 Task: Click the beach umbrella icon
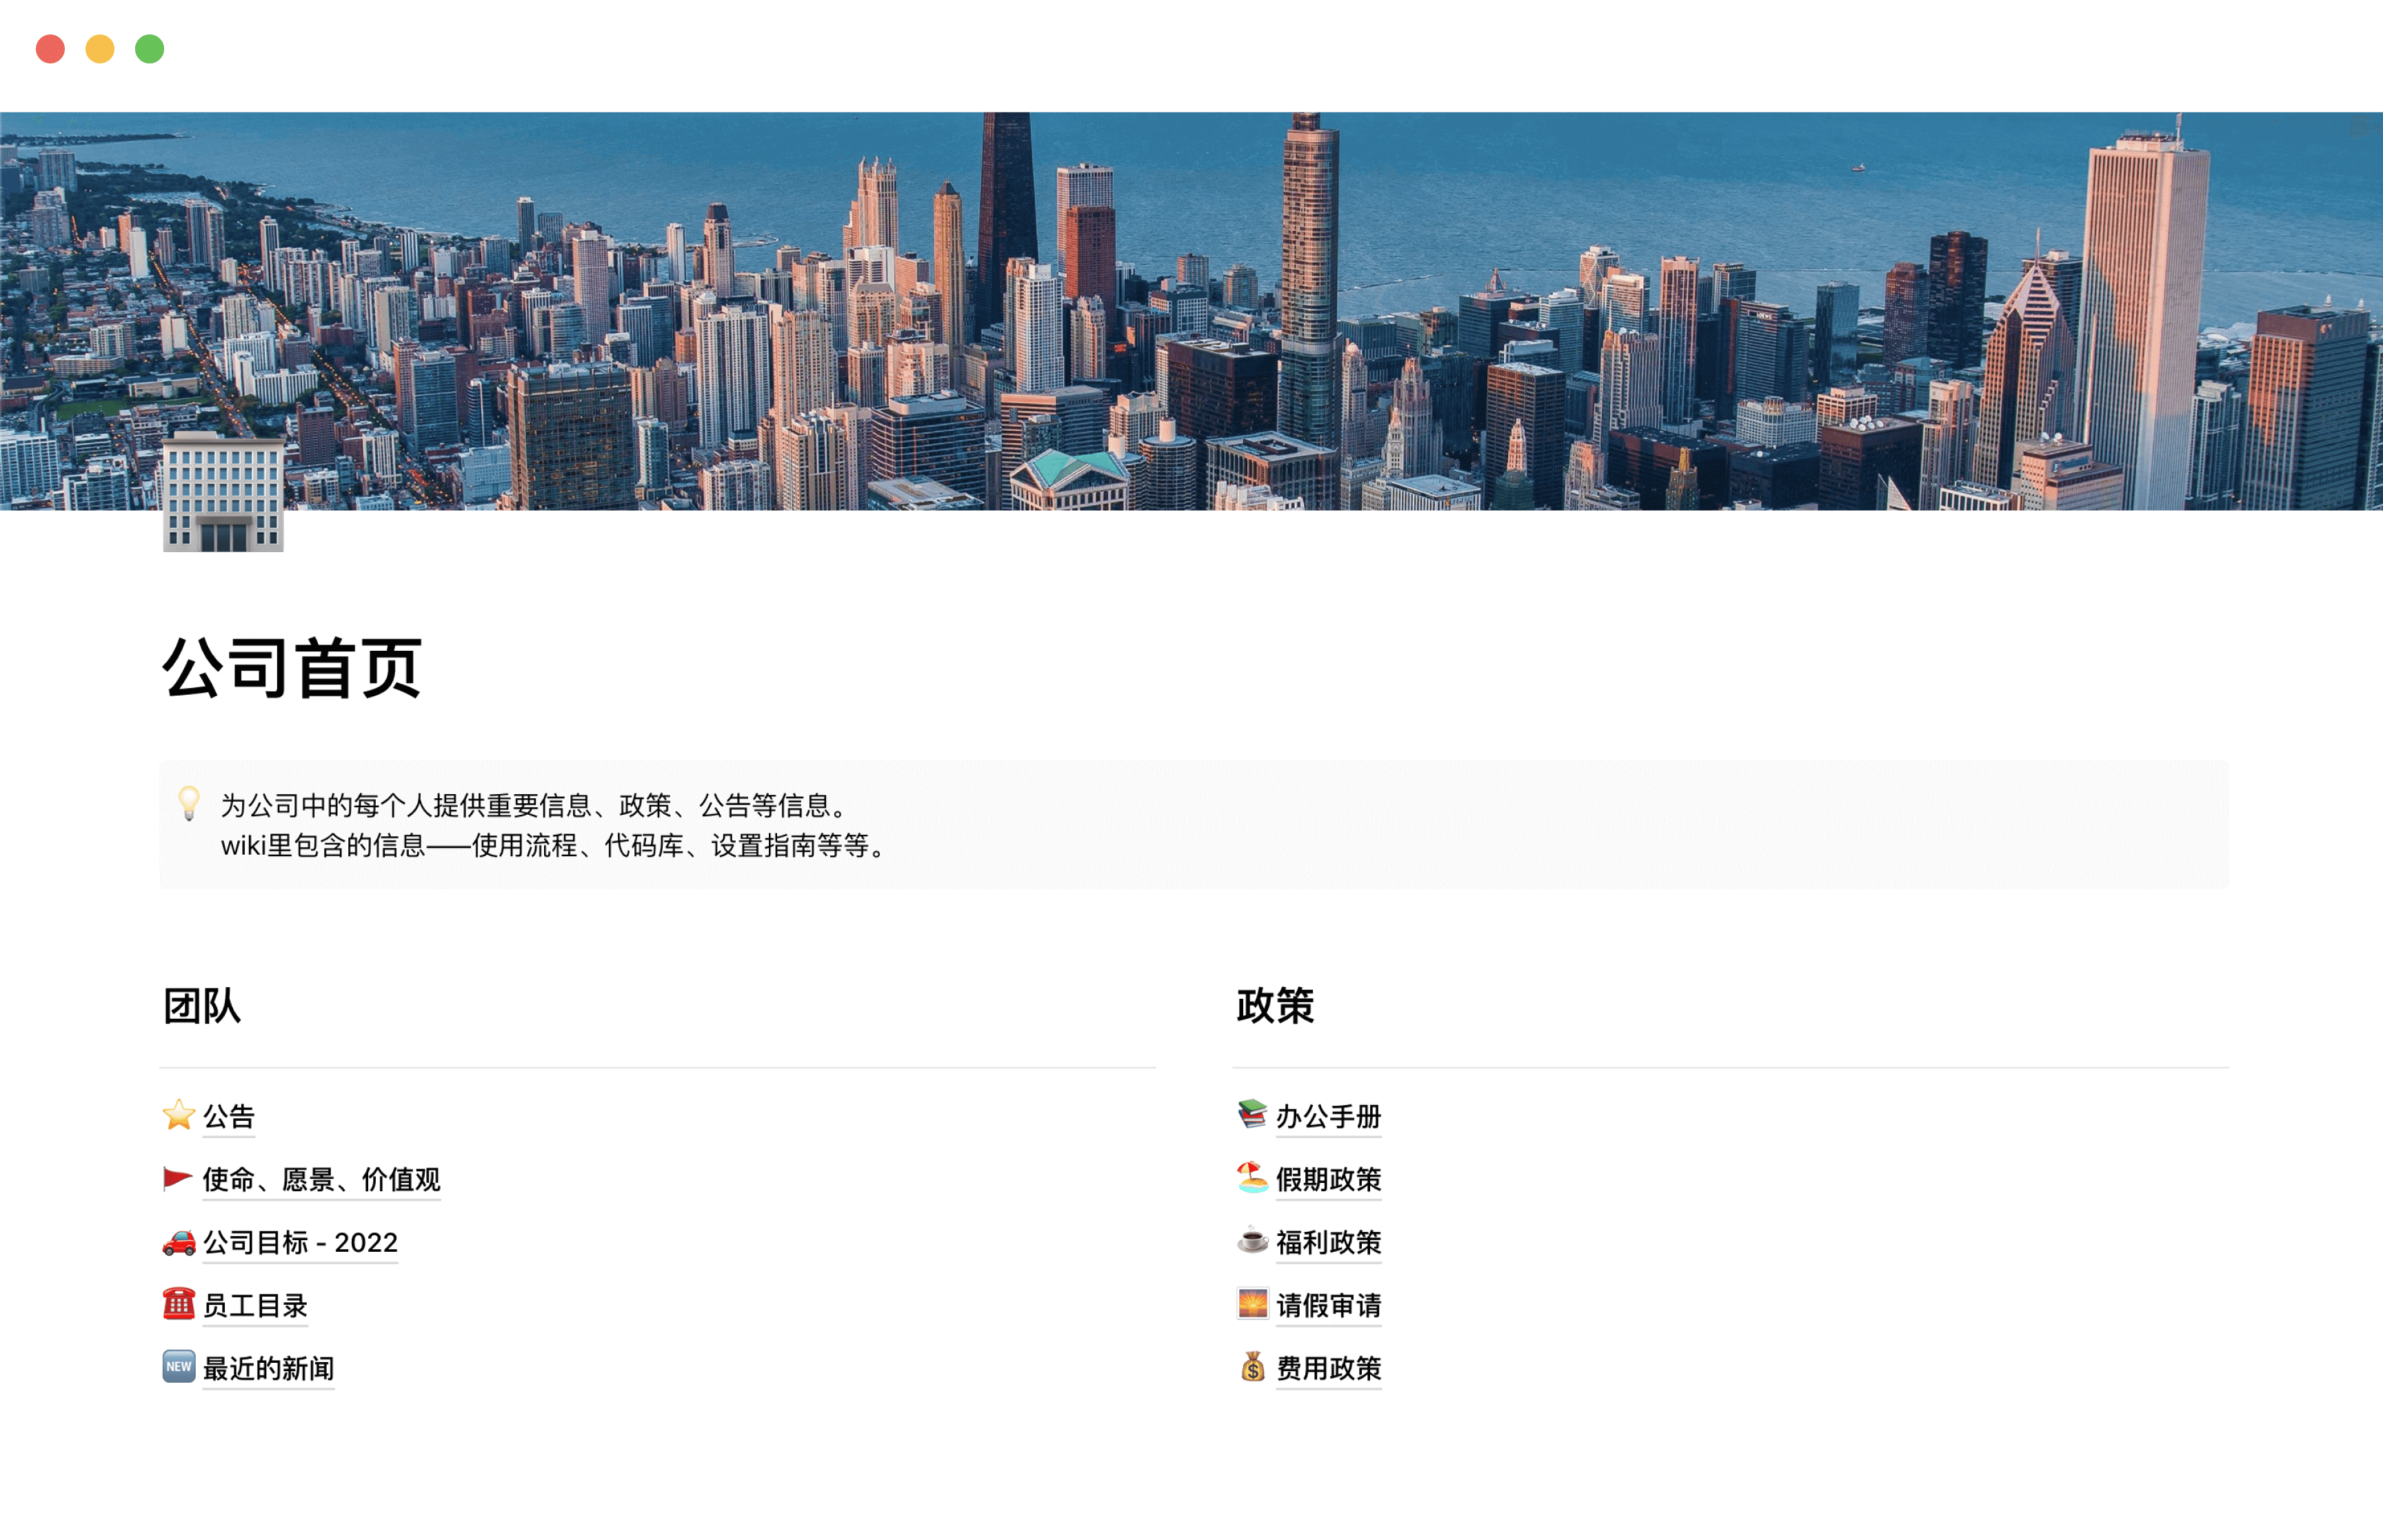(x=1252, y=1177)
